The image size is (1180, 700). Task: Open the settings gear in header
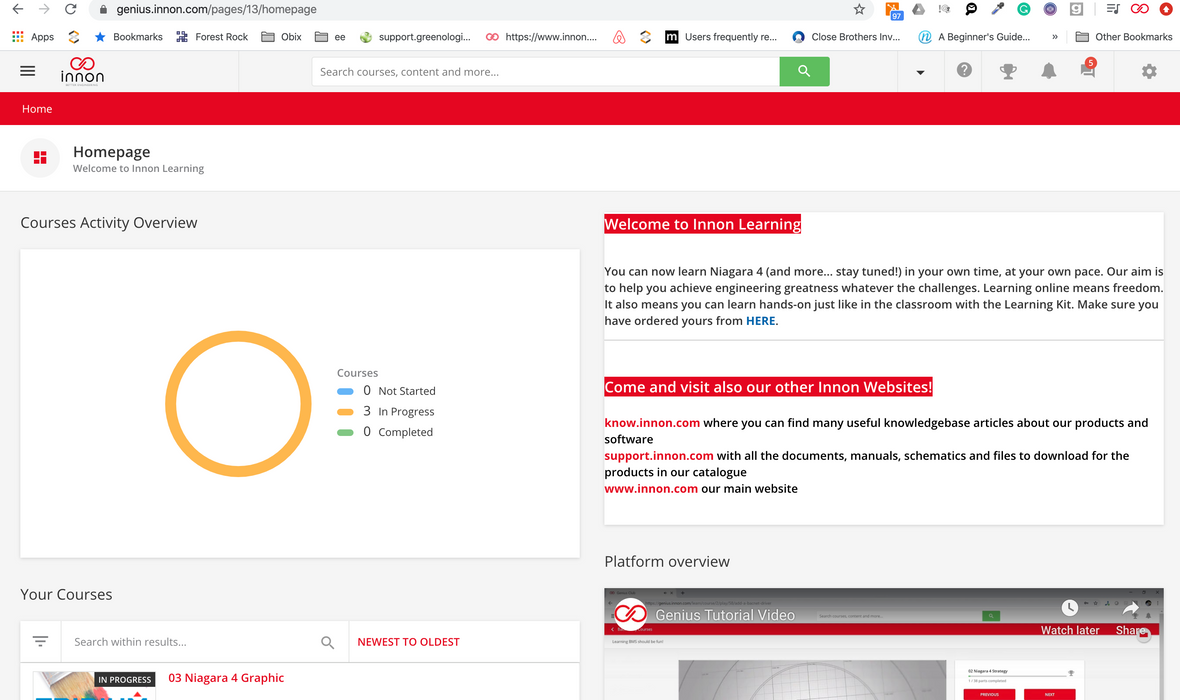click(x=1148, y=72)
